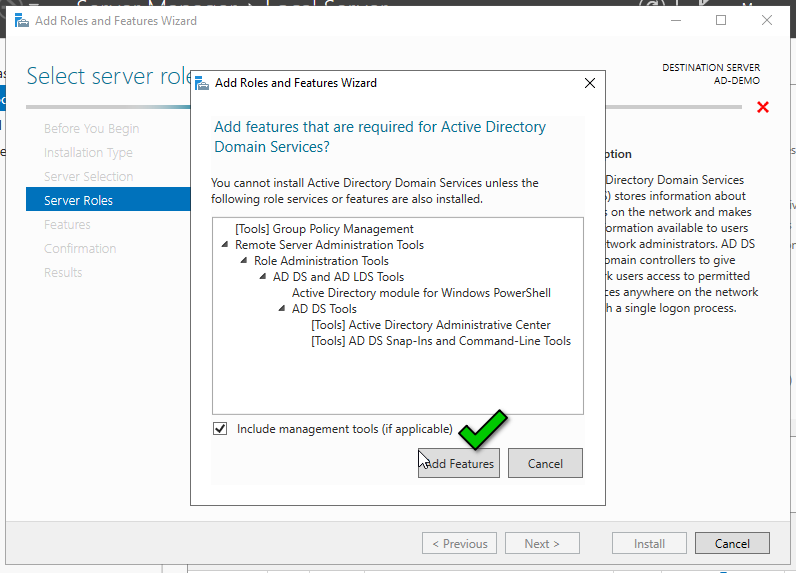Viewport: 796px width, 573px height.
Task: Collapse Remote Server Administration Tools node
Action: (226, 245)
